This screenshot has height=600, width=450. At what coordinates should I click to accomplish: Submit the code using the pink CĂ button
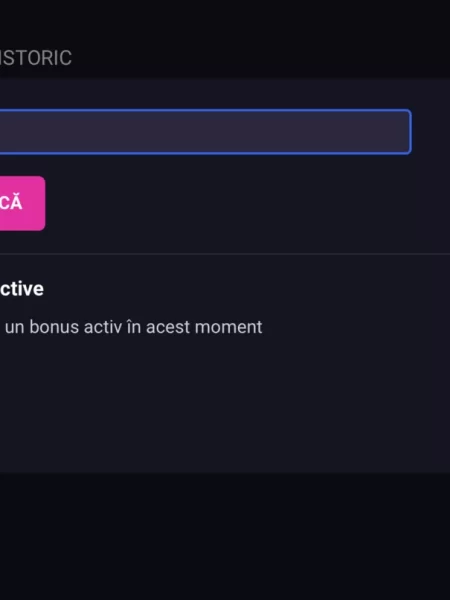click(22, 203)
